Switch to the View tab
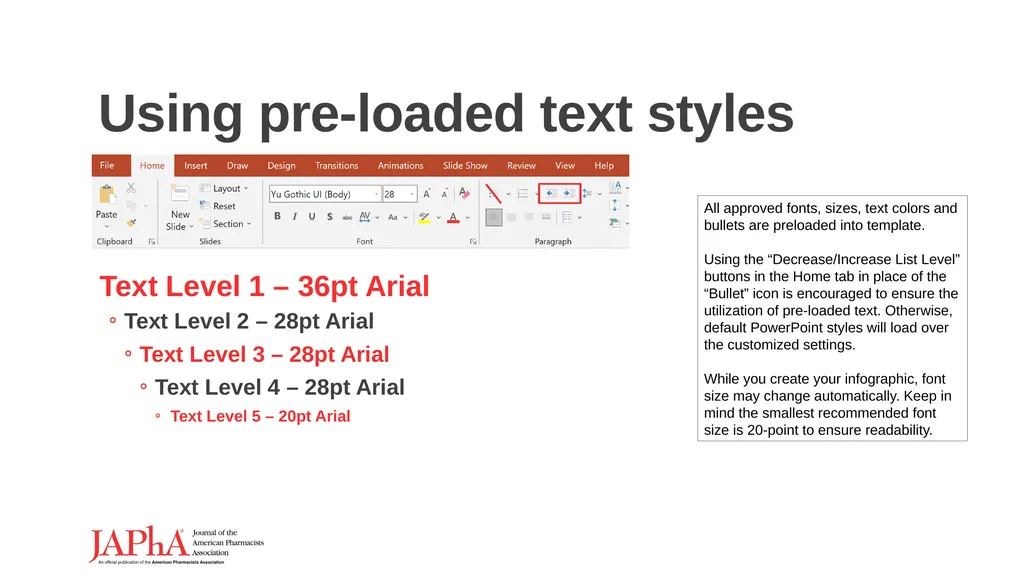Screen dimensions: 1024x576 coord(565,165)
